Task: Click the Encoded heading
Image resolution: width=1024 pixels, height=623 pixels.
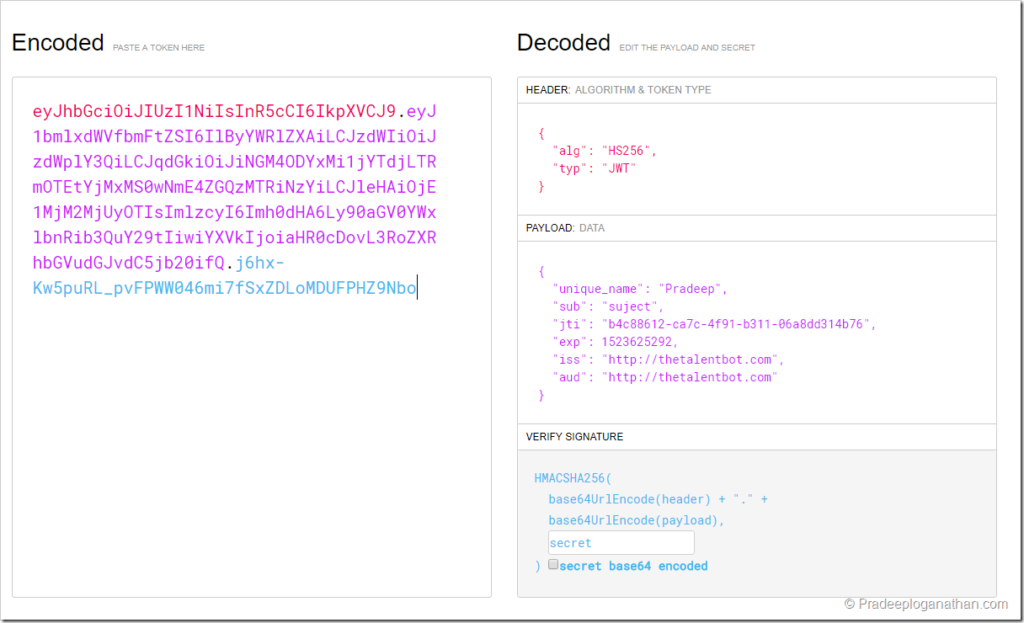Action: click(58, 43)
